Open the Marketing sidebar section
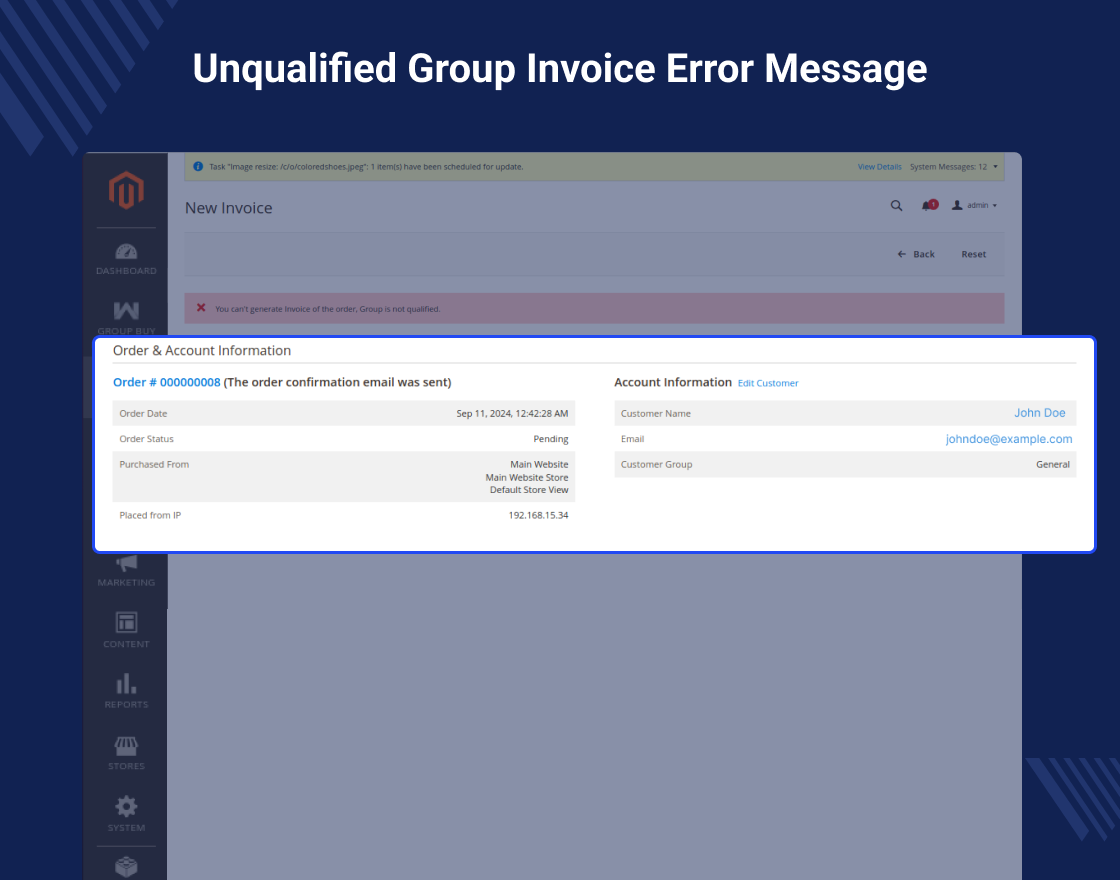Image resolution: width=1120 pixels, height=880 pixels. 126,571
